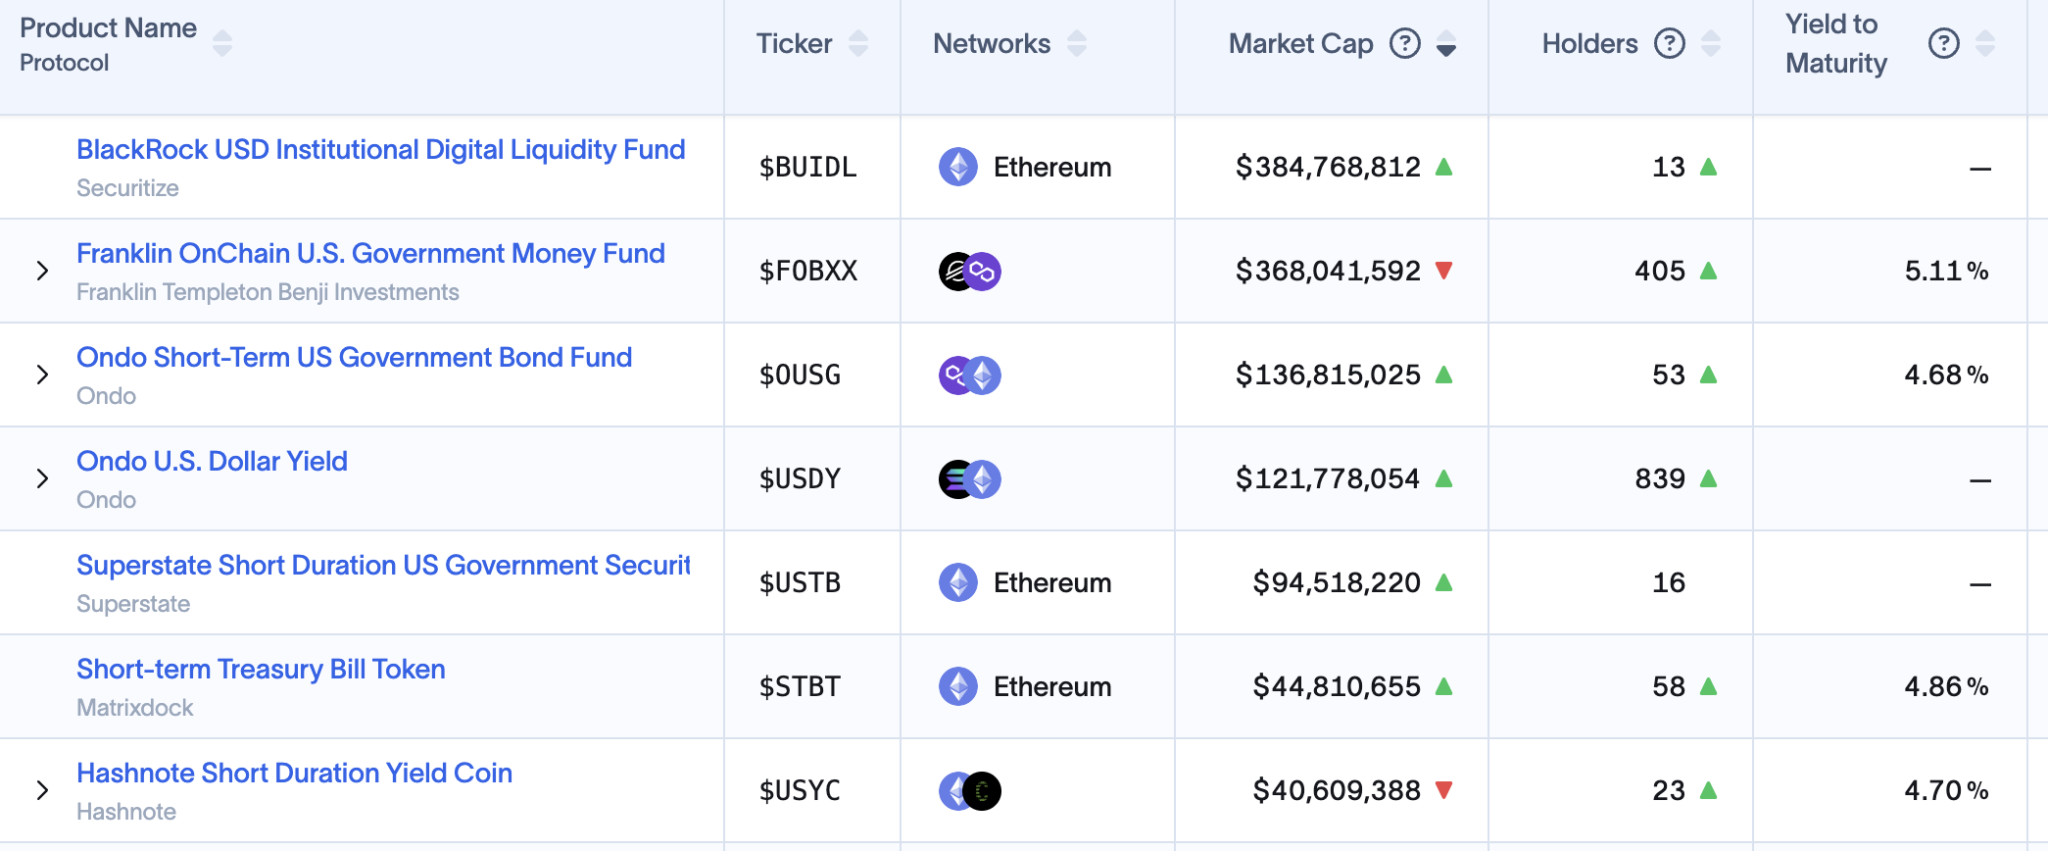Image resolution: width=2048 pixels, height=851 pixels.
Task: Click the 5.11% yield value
Action: click(x=1947, y=271)
